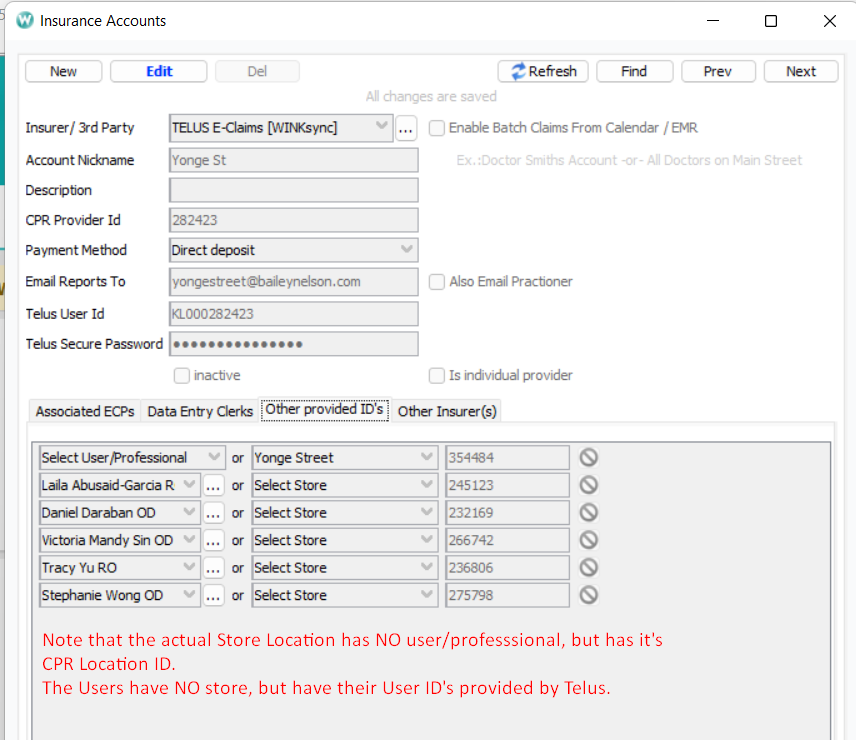
Task: Select the Other provided ID's tab
Action: pyautogui.click(x=325, y=409)
